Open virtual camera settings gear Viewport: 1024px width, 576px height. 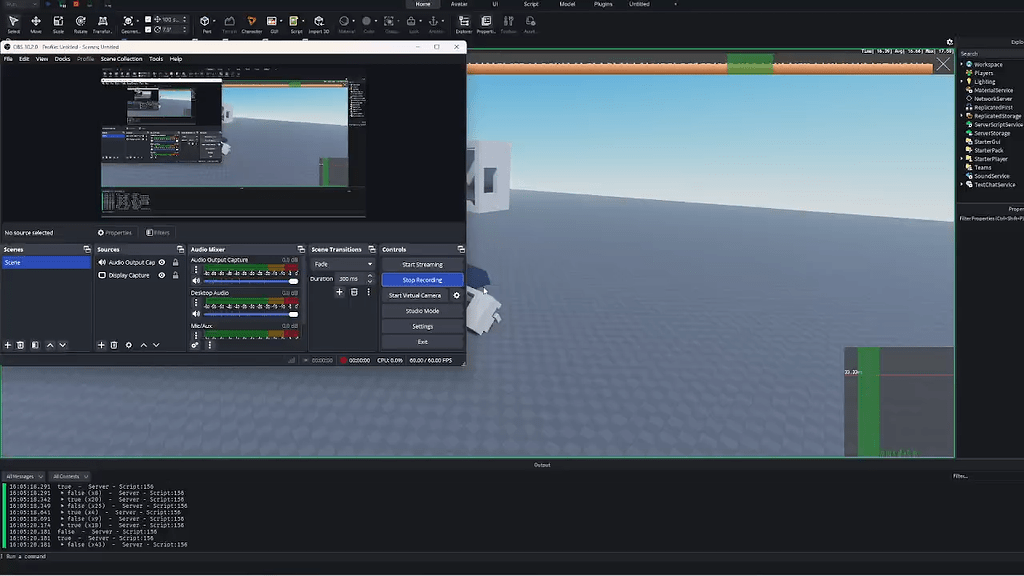point(456,295)
